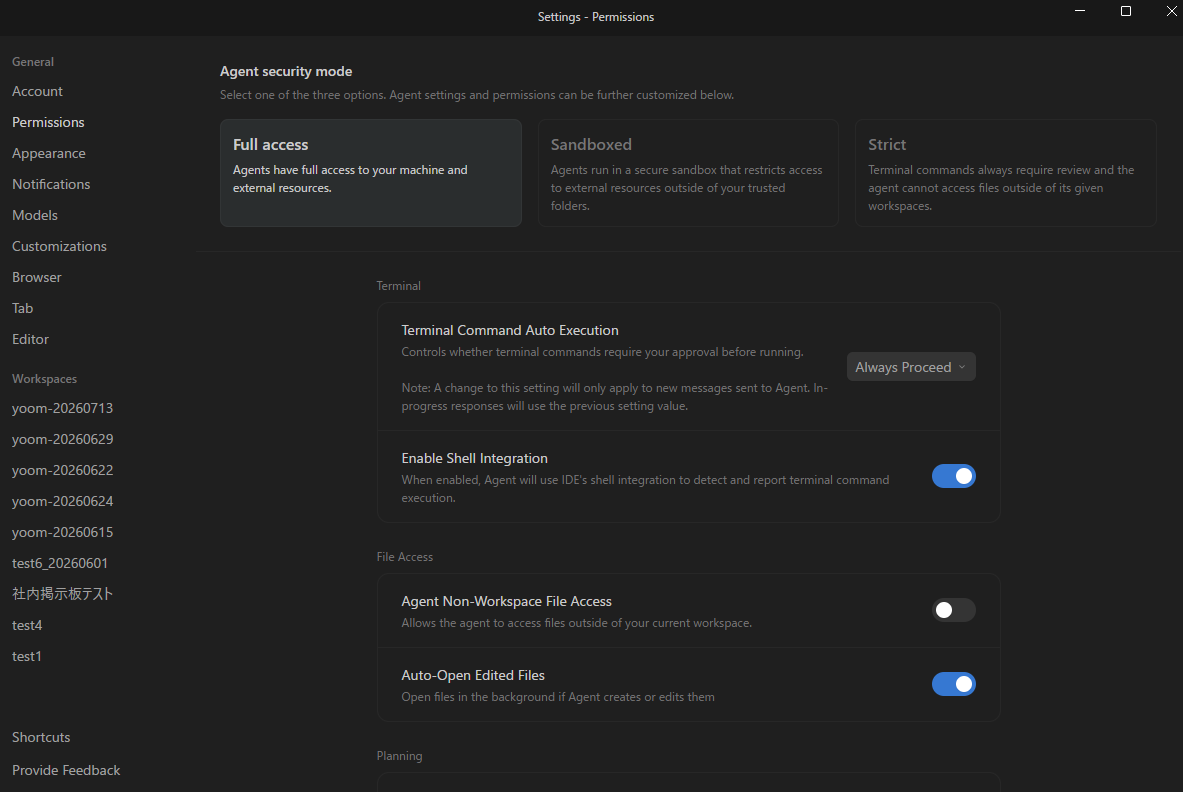Click the Agent security mode heading
The height and width of the screenshot is (792, 1183).
point(286,71)
